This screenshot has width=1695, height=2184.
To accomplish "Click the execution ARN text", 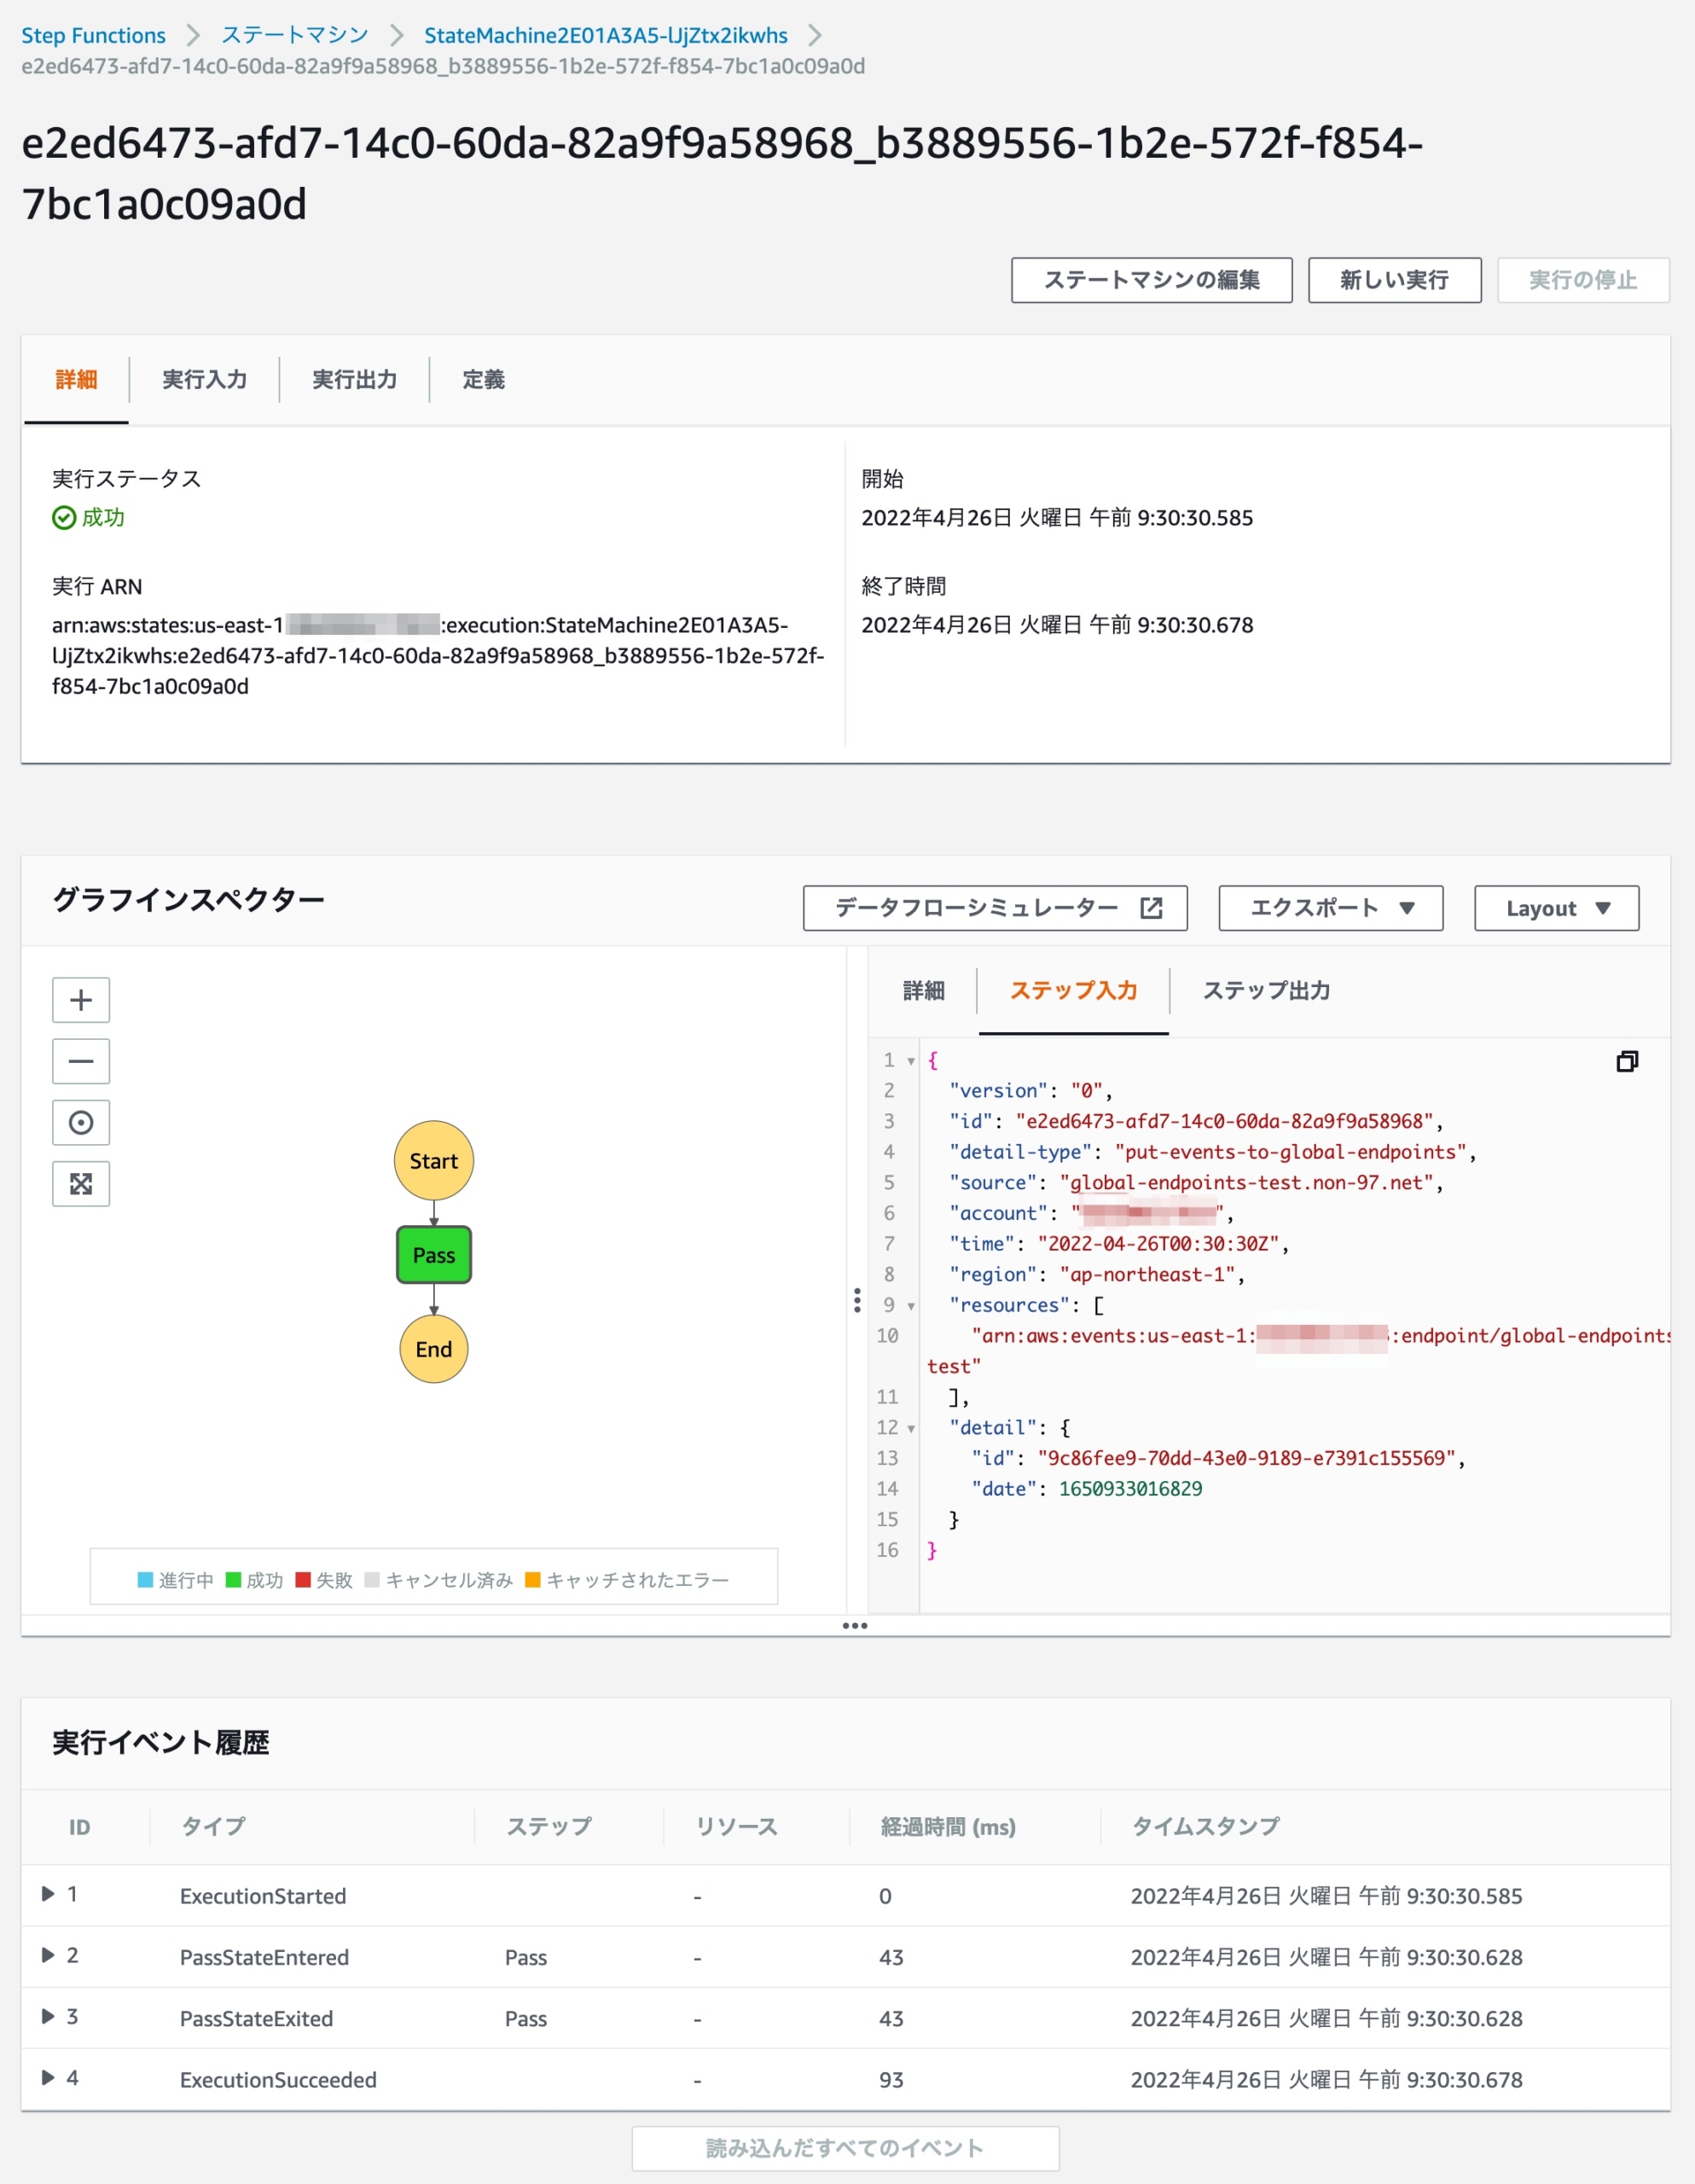I will (438, 655).
